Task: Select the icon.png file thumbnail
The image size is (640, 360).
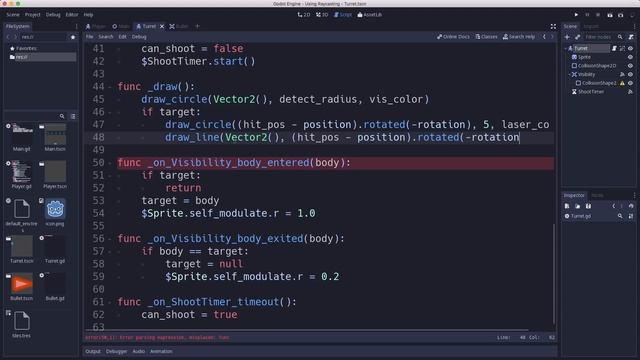Action: (55, 212)
